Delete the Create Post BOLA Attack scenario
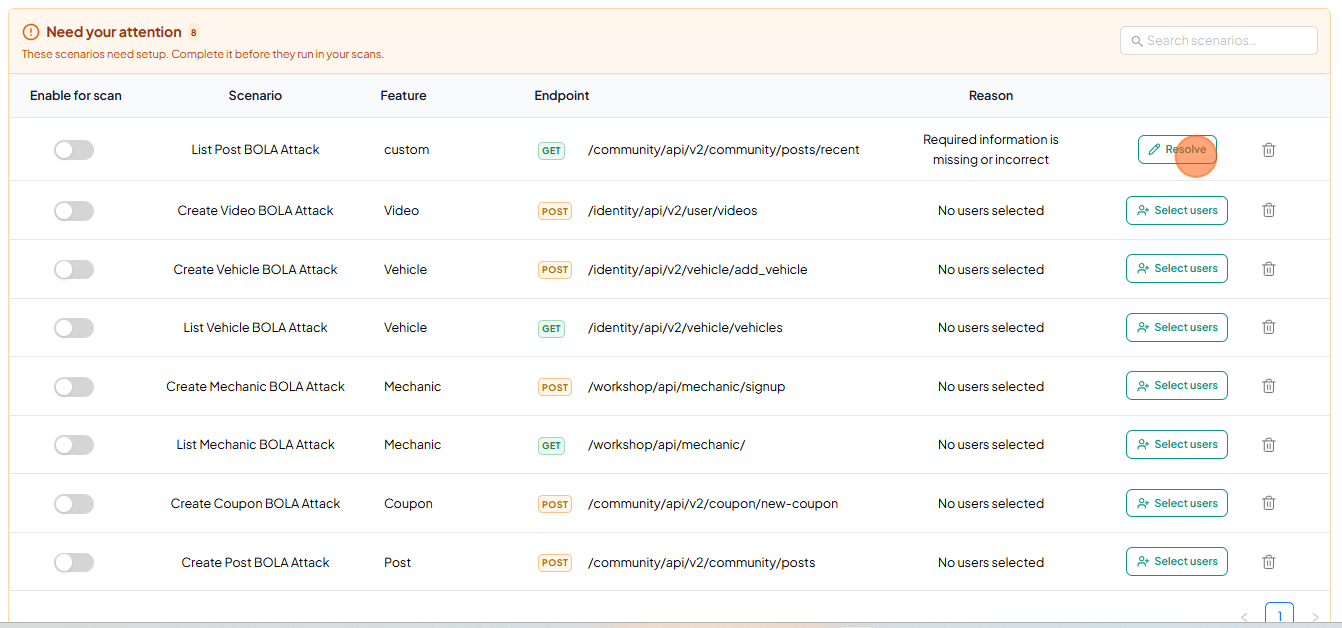 pyautogui.click(x=1268, y=562)
